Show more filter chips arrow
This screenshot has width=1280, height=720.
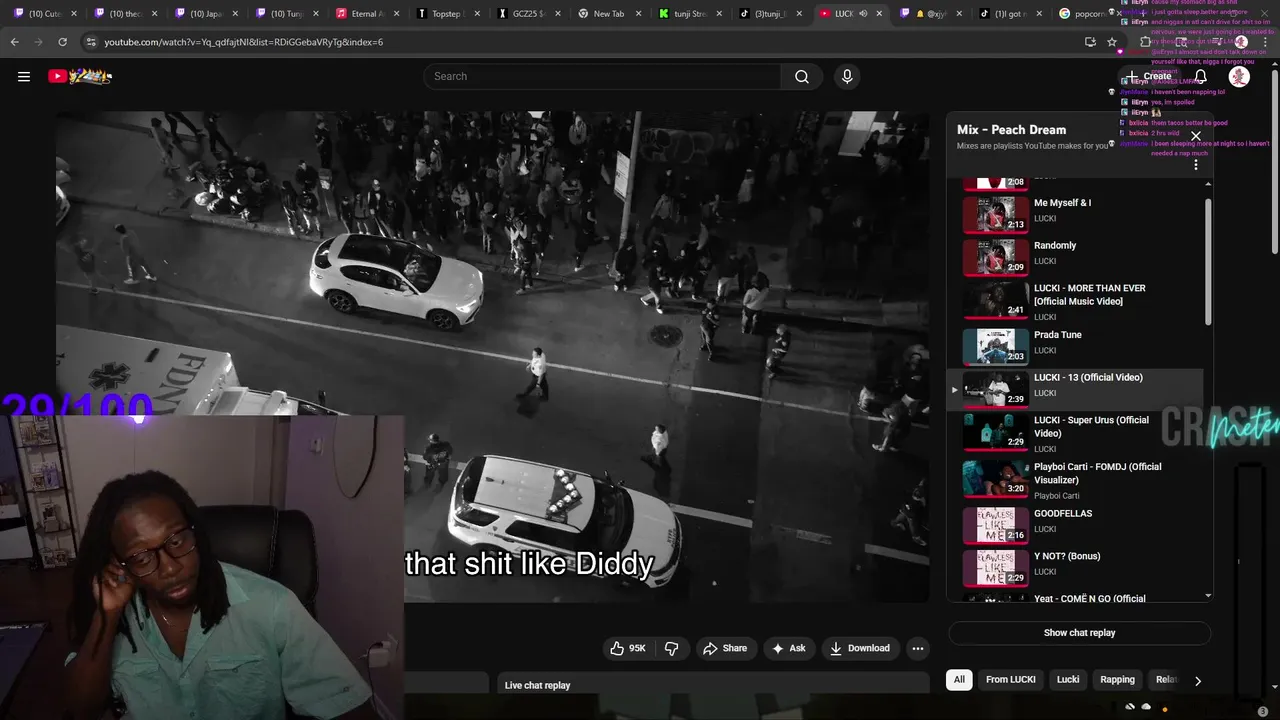[x=1197, y=680]
